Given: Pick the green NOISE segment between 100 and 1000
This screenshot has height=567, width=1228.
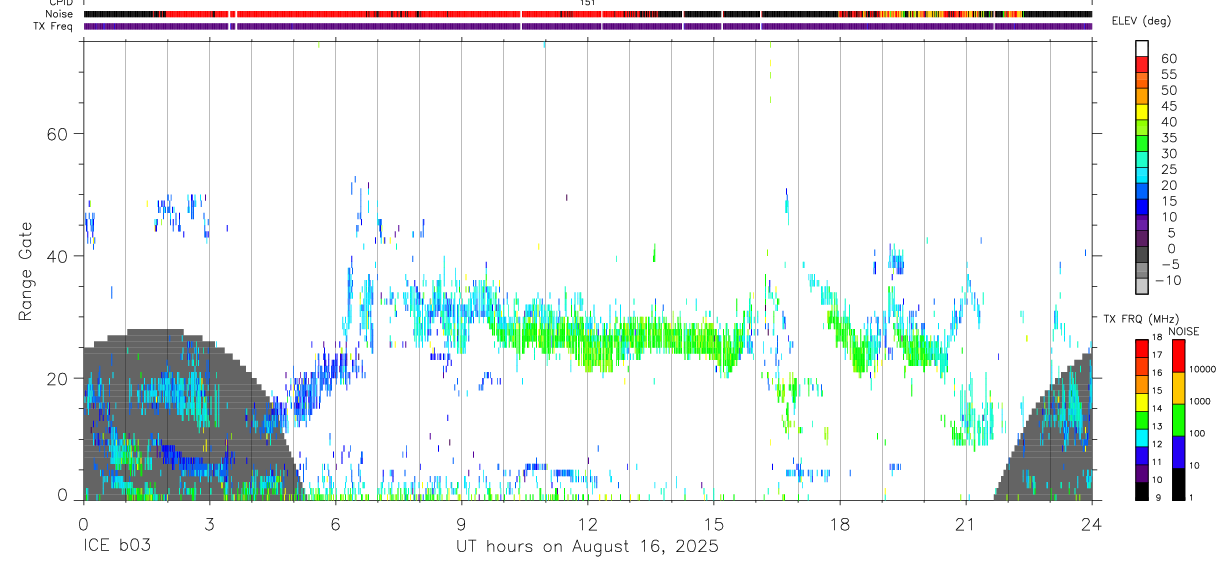Looking at the screenshot, I should [x=1178, y=419].
